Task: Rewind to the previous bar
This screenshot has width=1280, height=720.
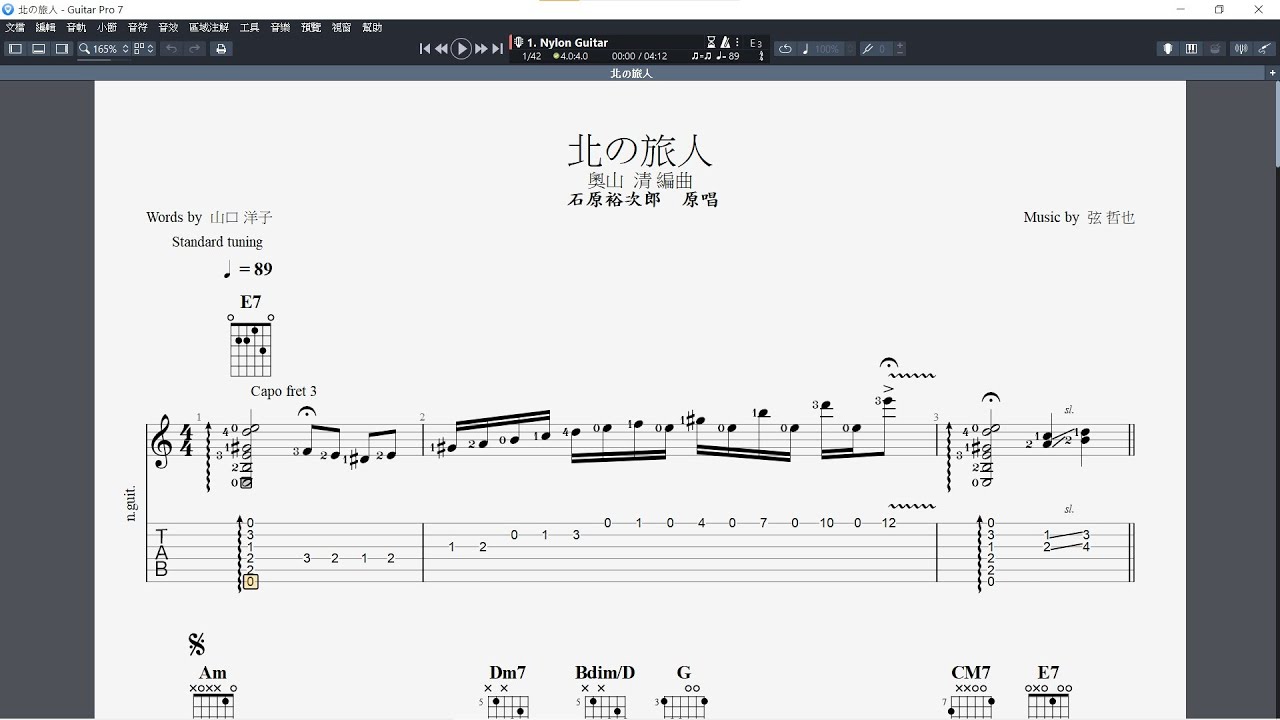Action: [441, 49]
